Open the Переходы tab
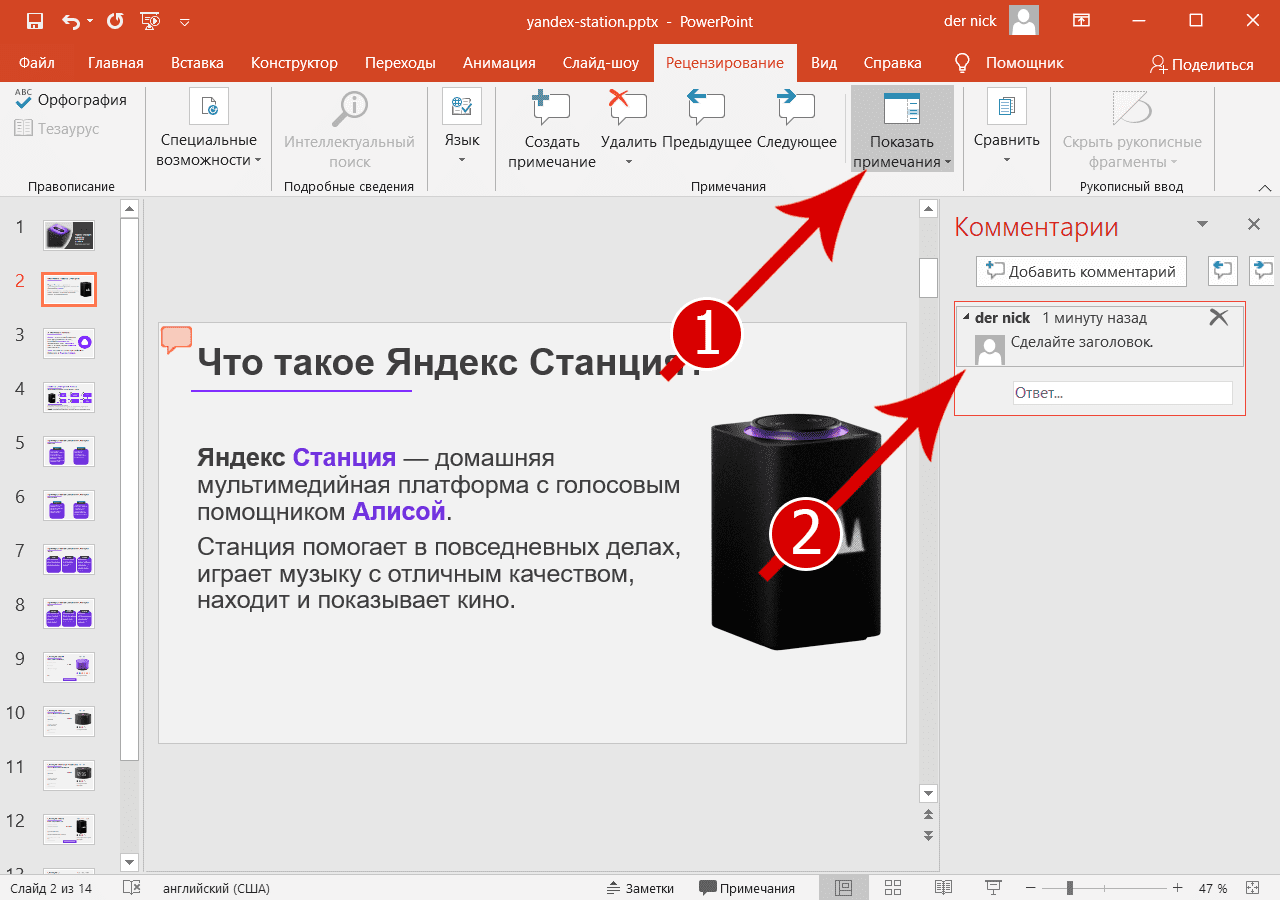 (400, 63)
